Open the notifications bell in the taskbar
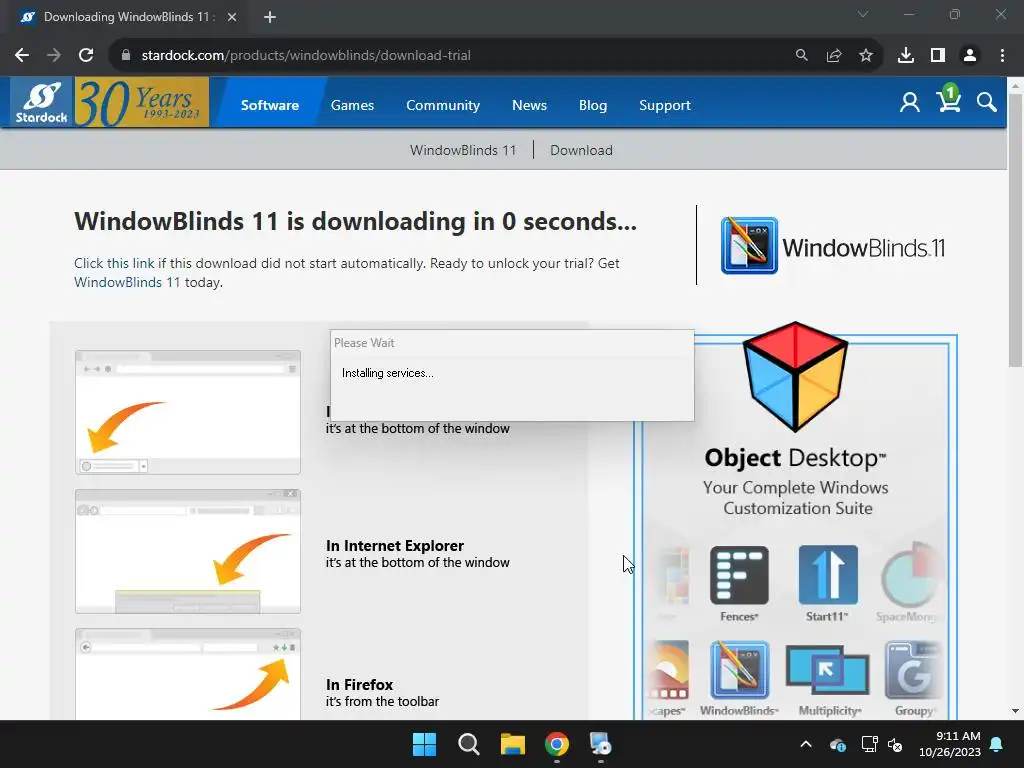 click(997, 744)
